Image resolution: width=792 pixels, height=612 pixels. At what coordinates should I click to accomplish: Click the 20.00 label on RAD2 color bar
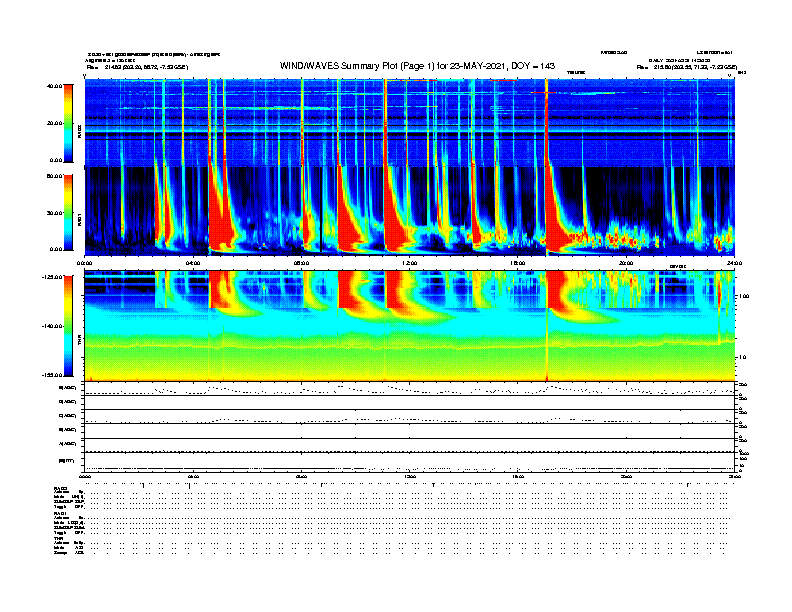(x=54, y=123)
